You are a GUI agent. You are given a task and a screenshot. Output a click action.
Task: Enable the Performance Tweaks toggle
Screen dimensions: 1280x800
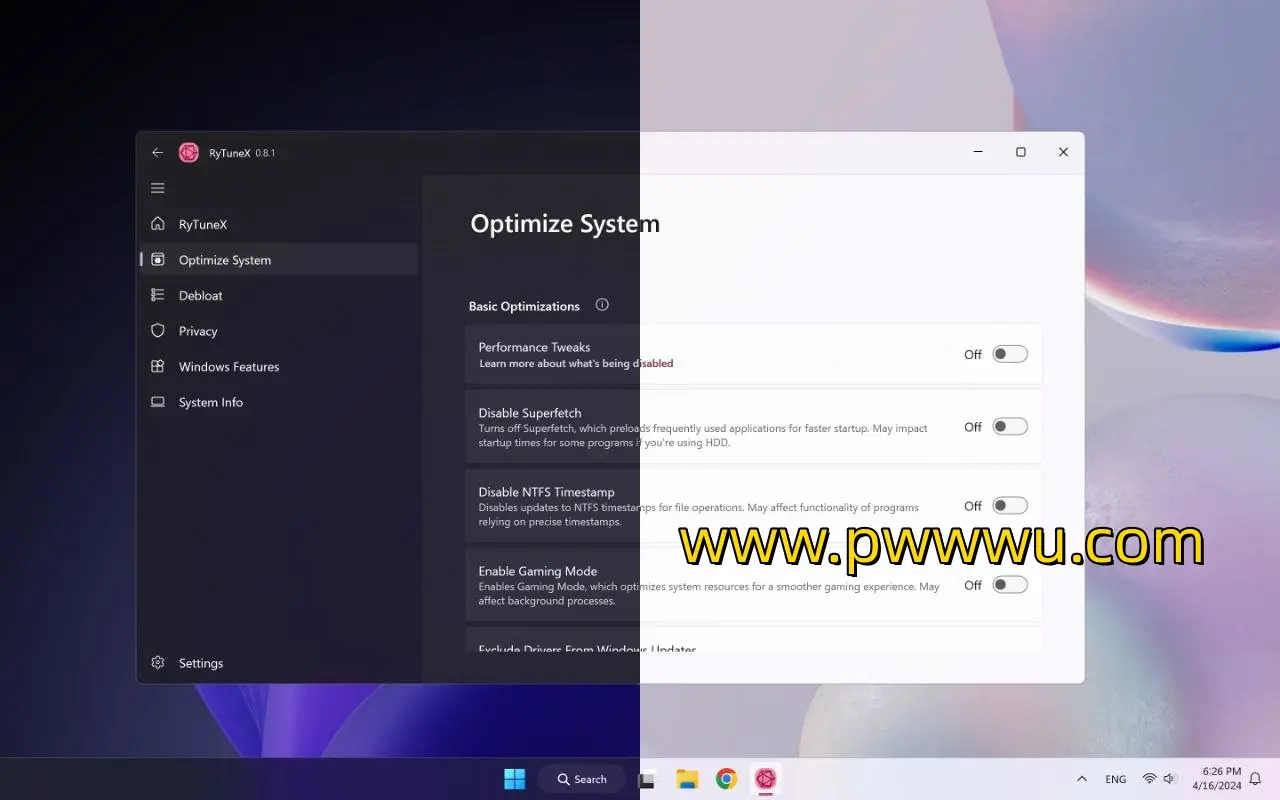1009,354
